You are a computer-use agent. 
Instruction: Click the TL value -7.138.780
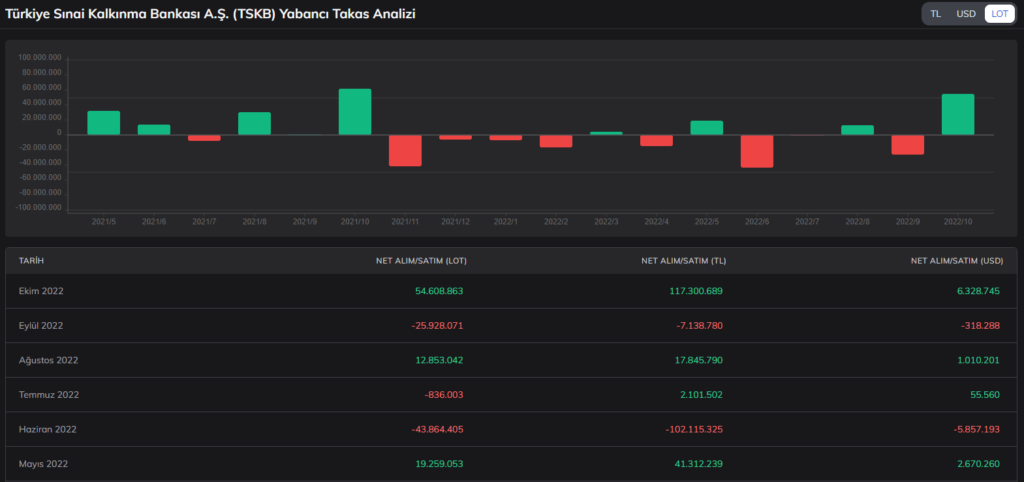699,325
